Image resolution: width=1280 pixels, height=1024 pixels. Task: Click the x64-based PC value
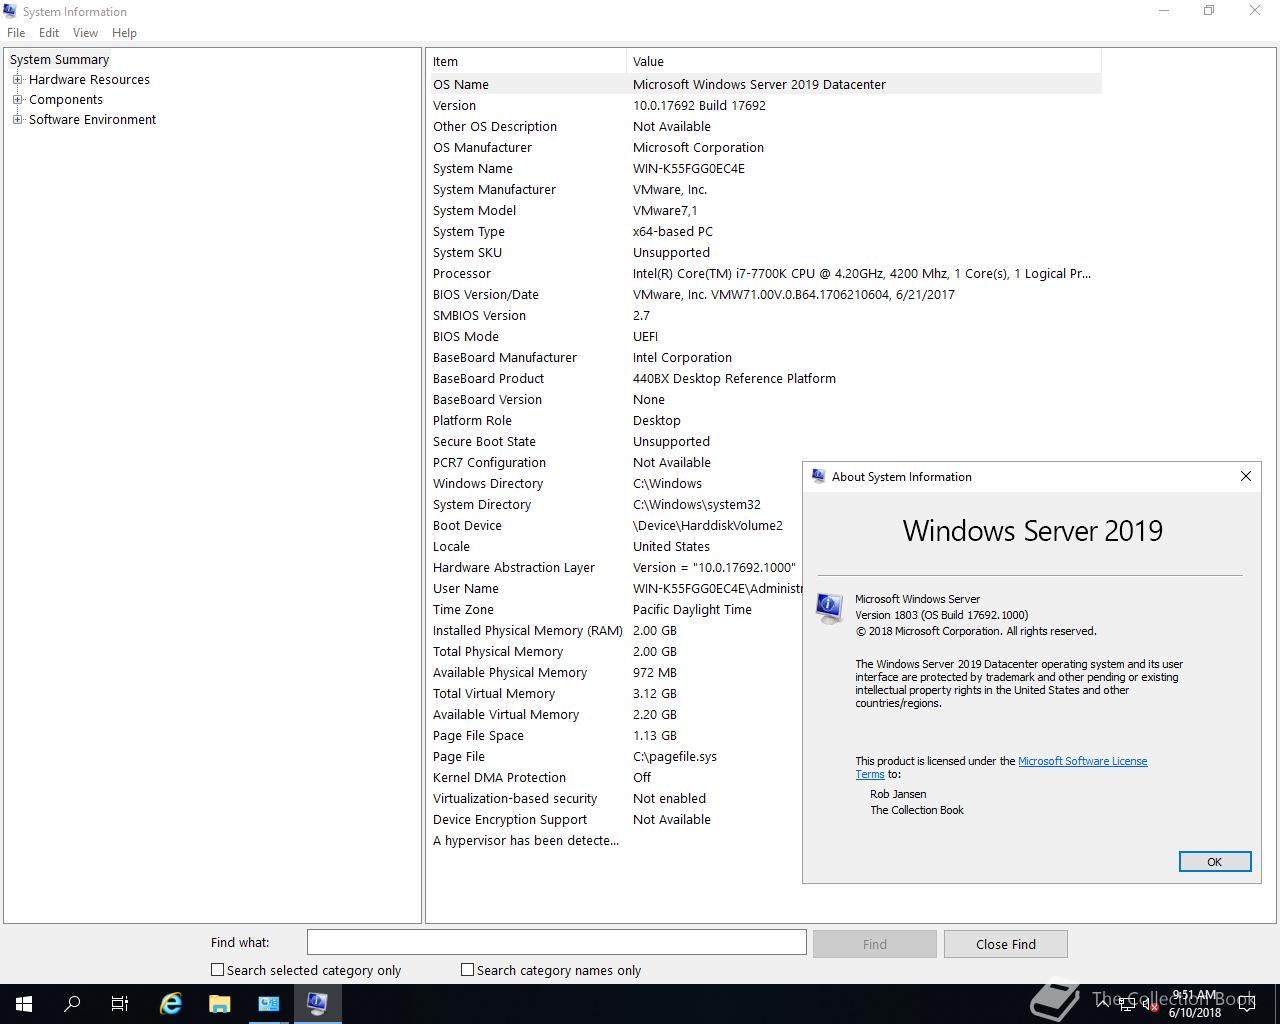point(673,231)
